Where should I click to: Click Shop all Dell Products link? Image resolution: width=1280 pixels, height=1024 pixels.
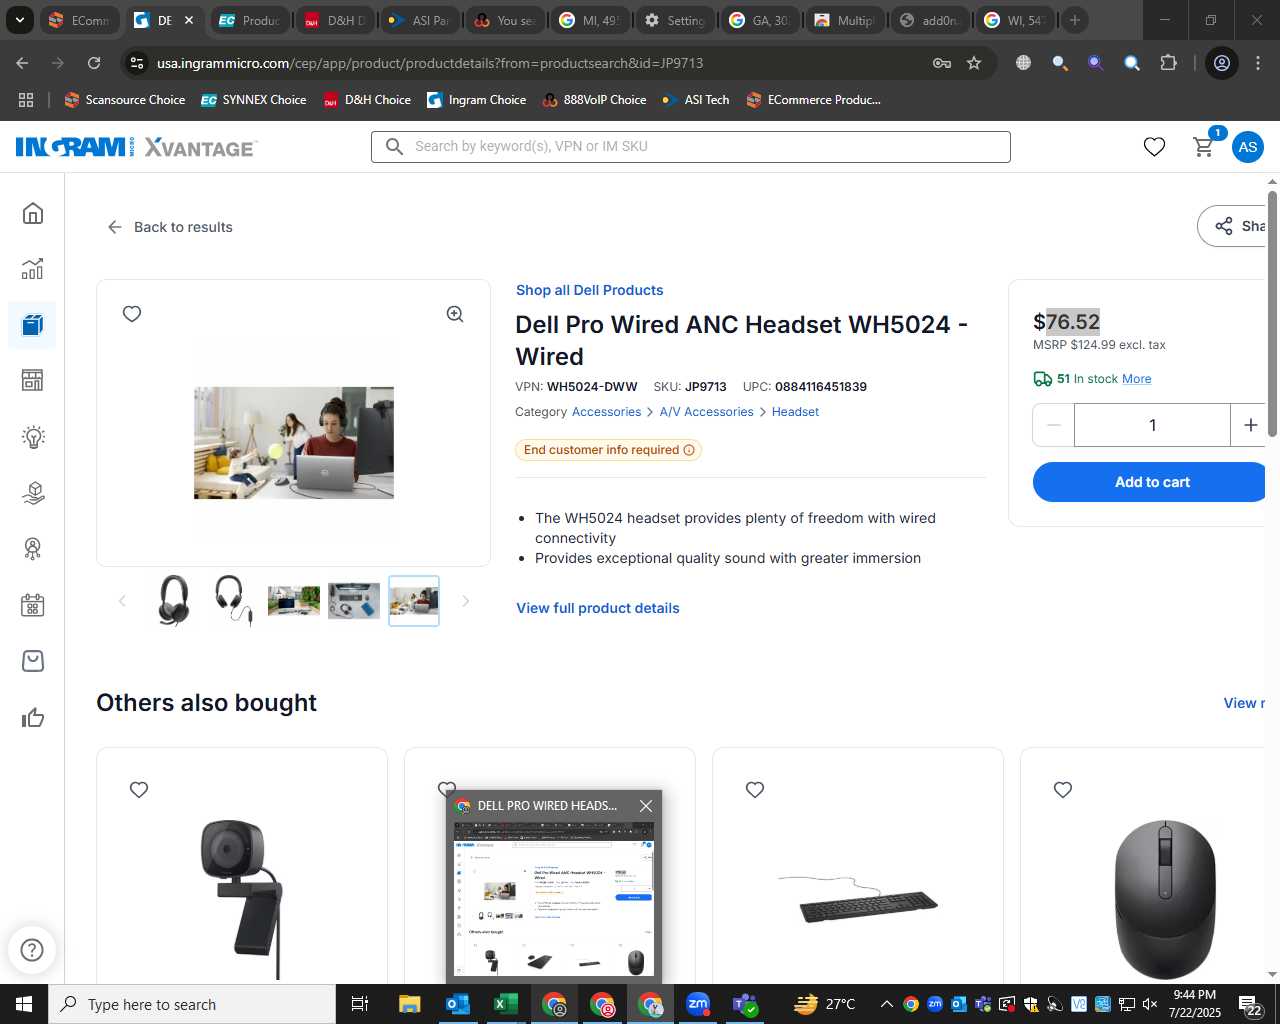(589, 290)
